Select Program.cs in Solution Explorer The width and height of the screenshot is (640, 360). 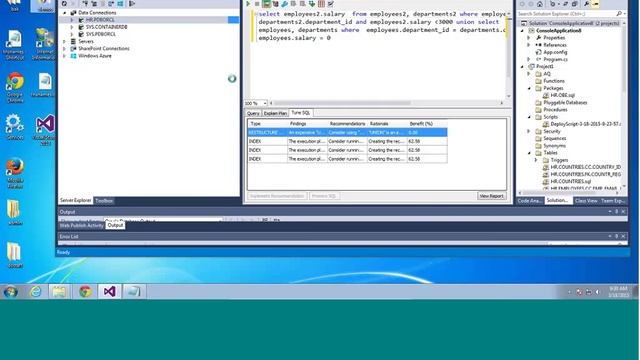tap(555, 60)
